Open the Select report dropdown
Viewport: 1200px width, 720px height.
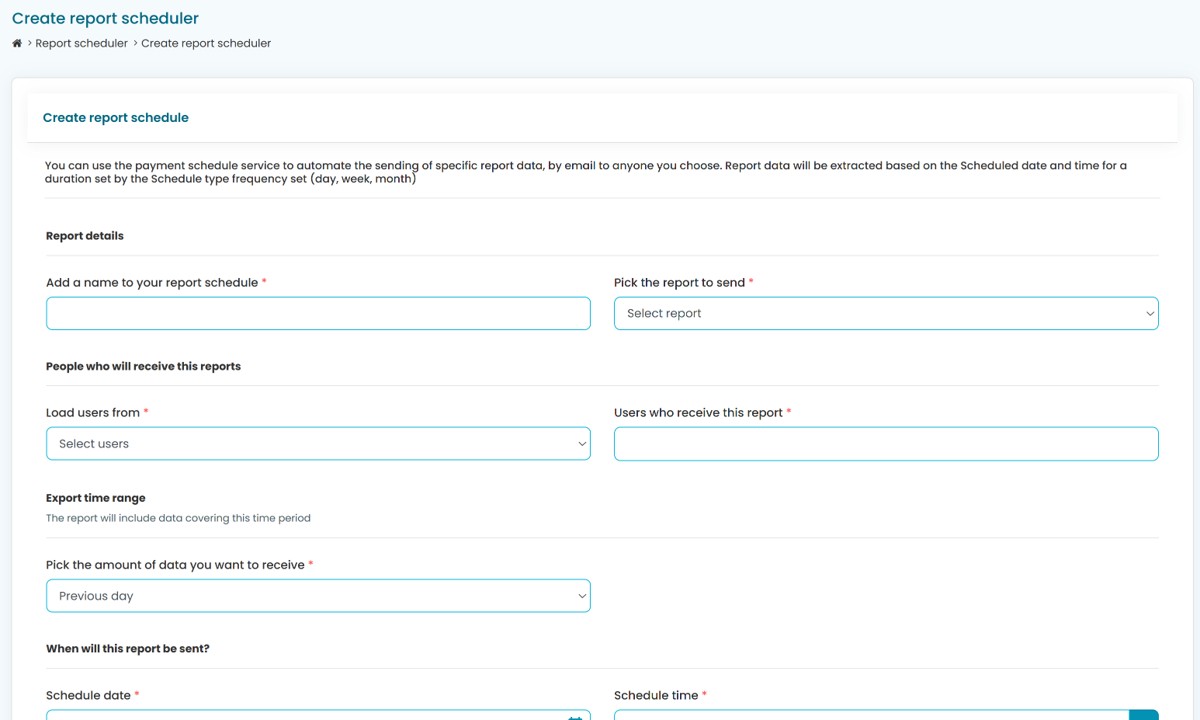click(886, 313)
